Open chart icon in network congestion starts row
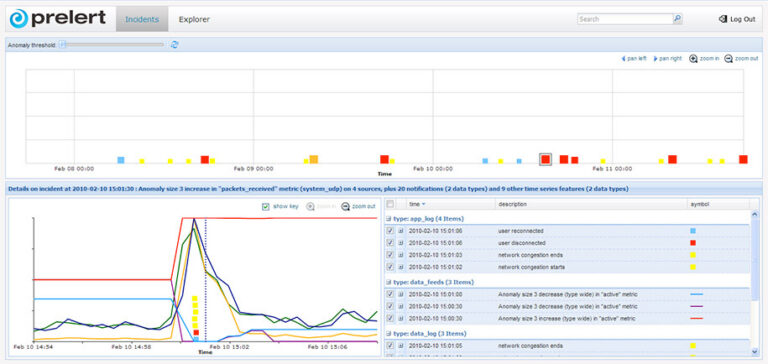 [x=400, y=267]
